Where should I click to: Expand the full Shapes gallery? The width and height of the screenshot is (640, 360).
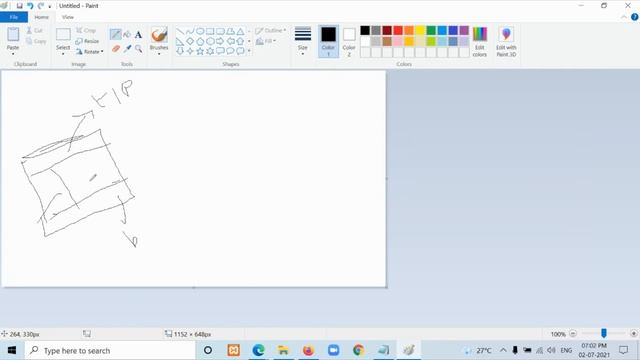(x=249, y=51)
